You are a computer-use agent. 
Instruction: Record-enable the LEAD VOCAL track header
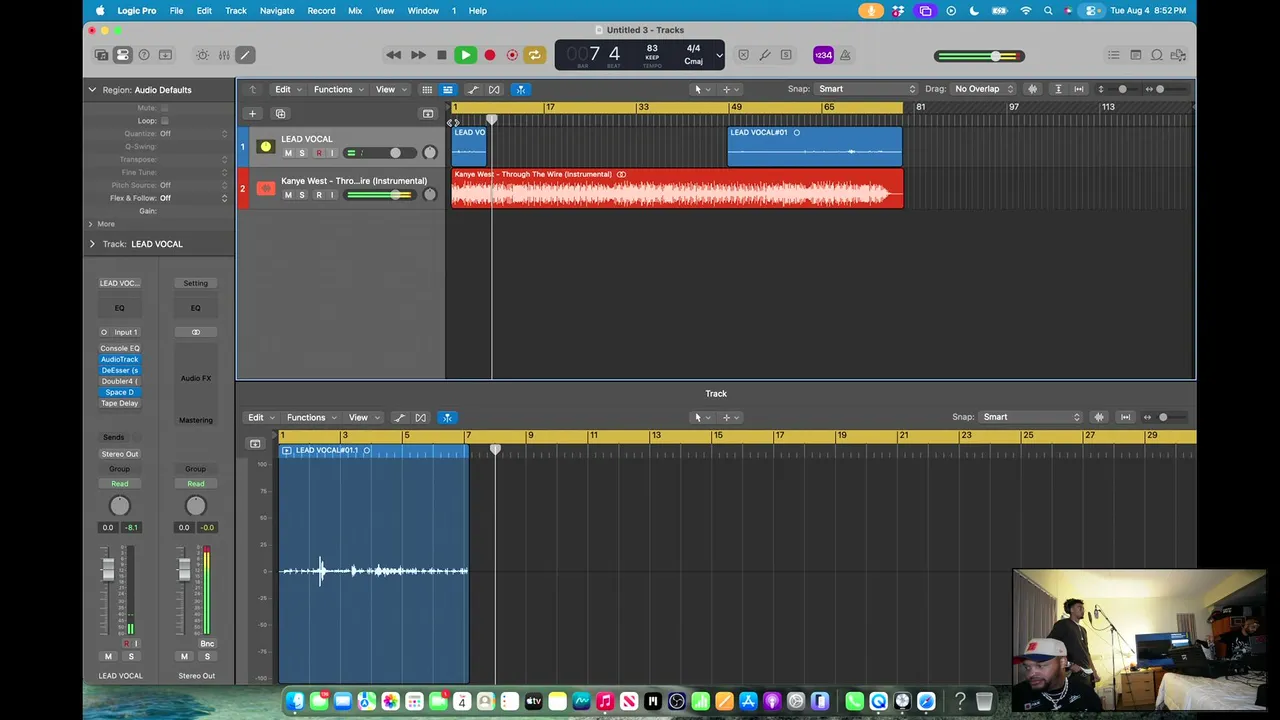click(x=319, y=153)
